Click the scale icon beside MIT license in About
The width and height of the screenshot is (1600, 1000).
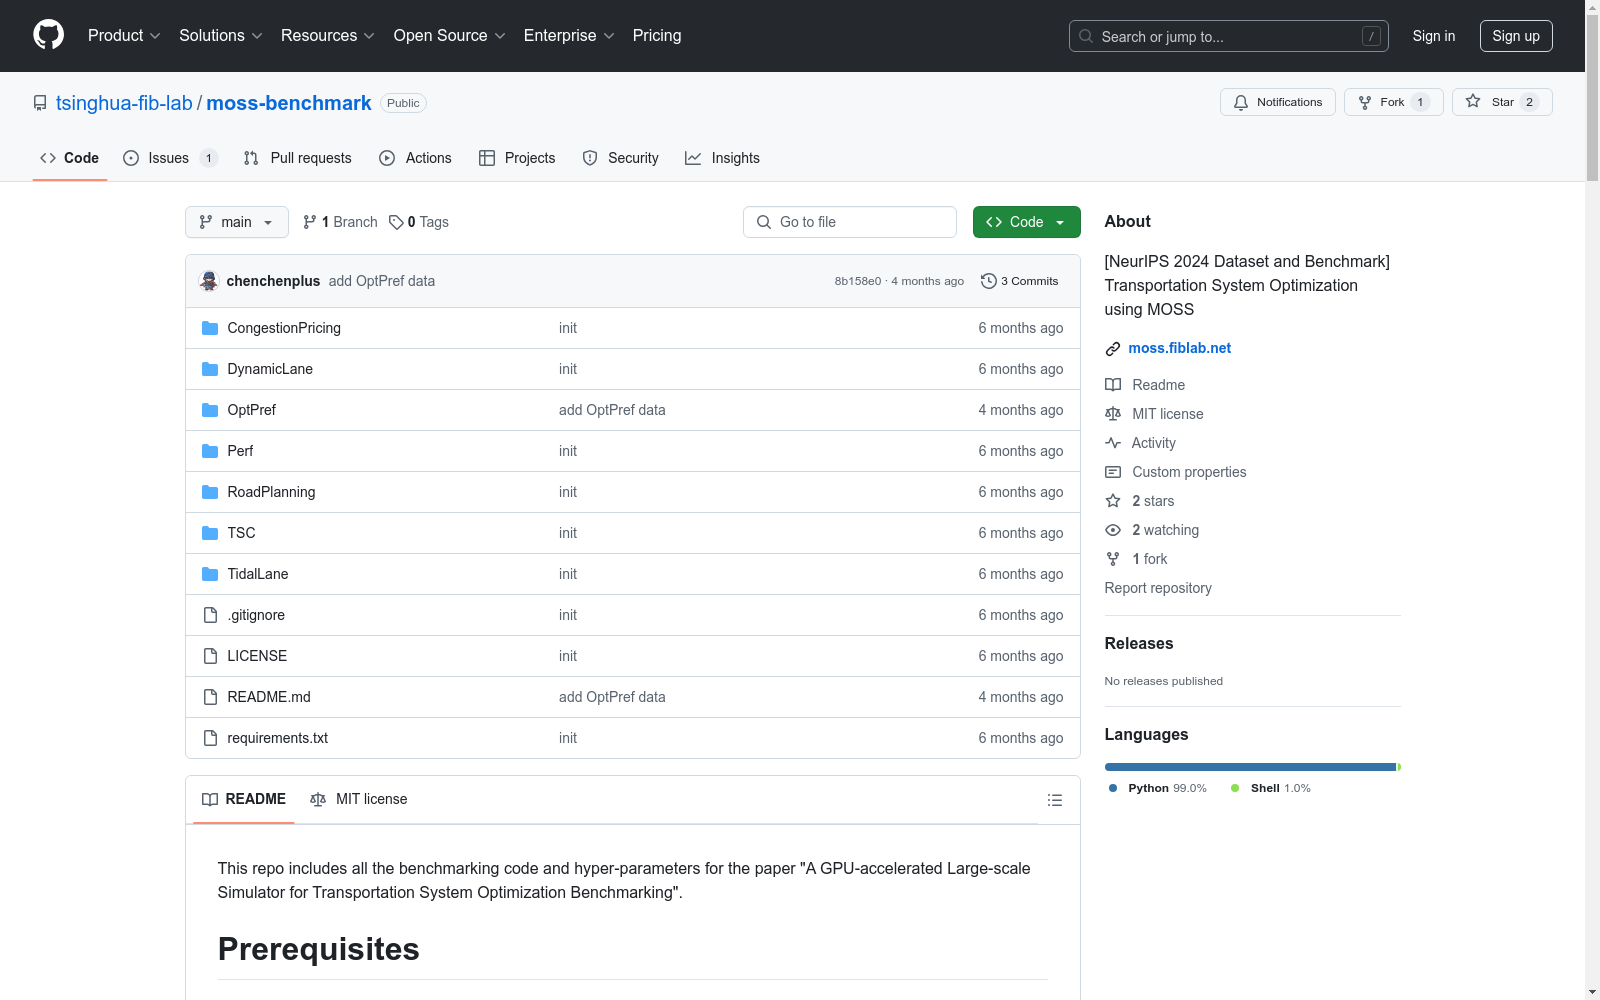click(1113, 414)
